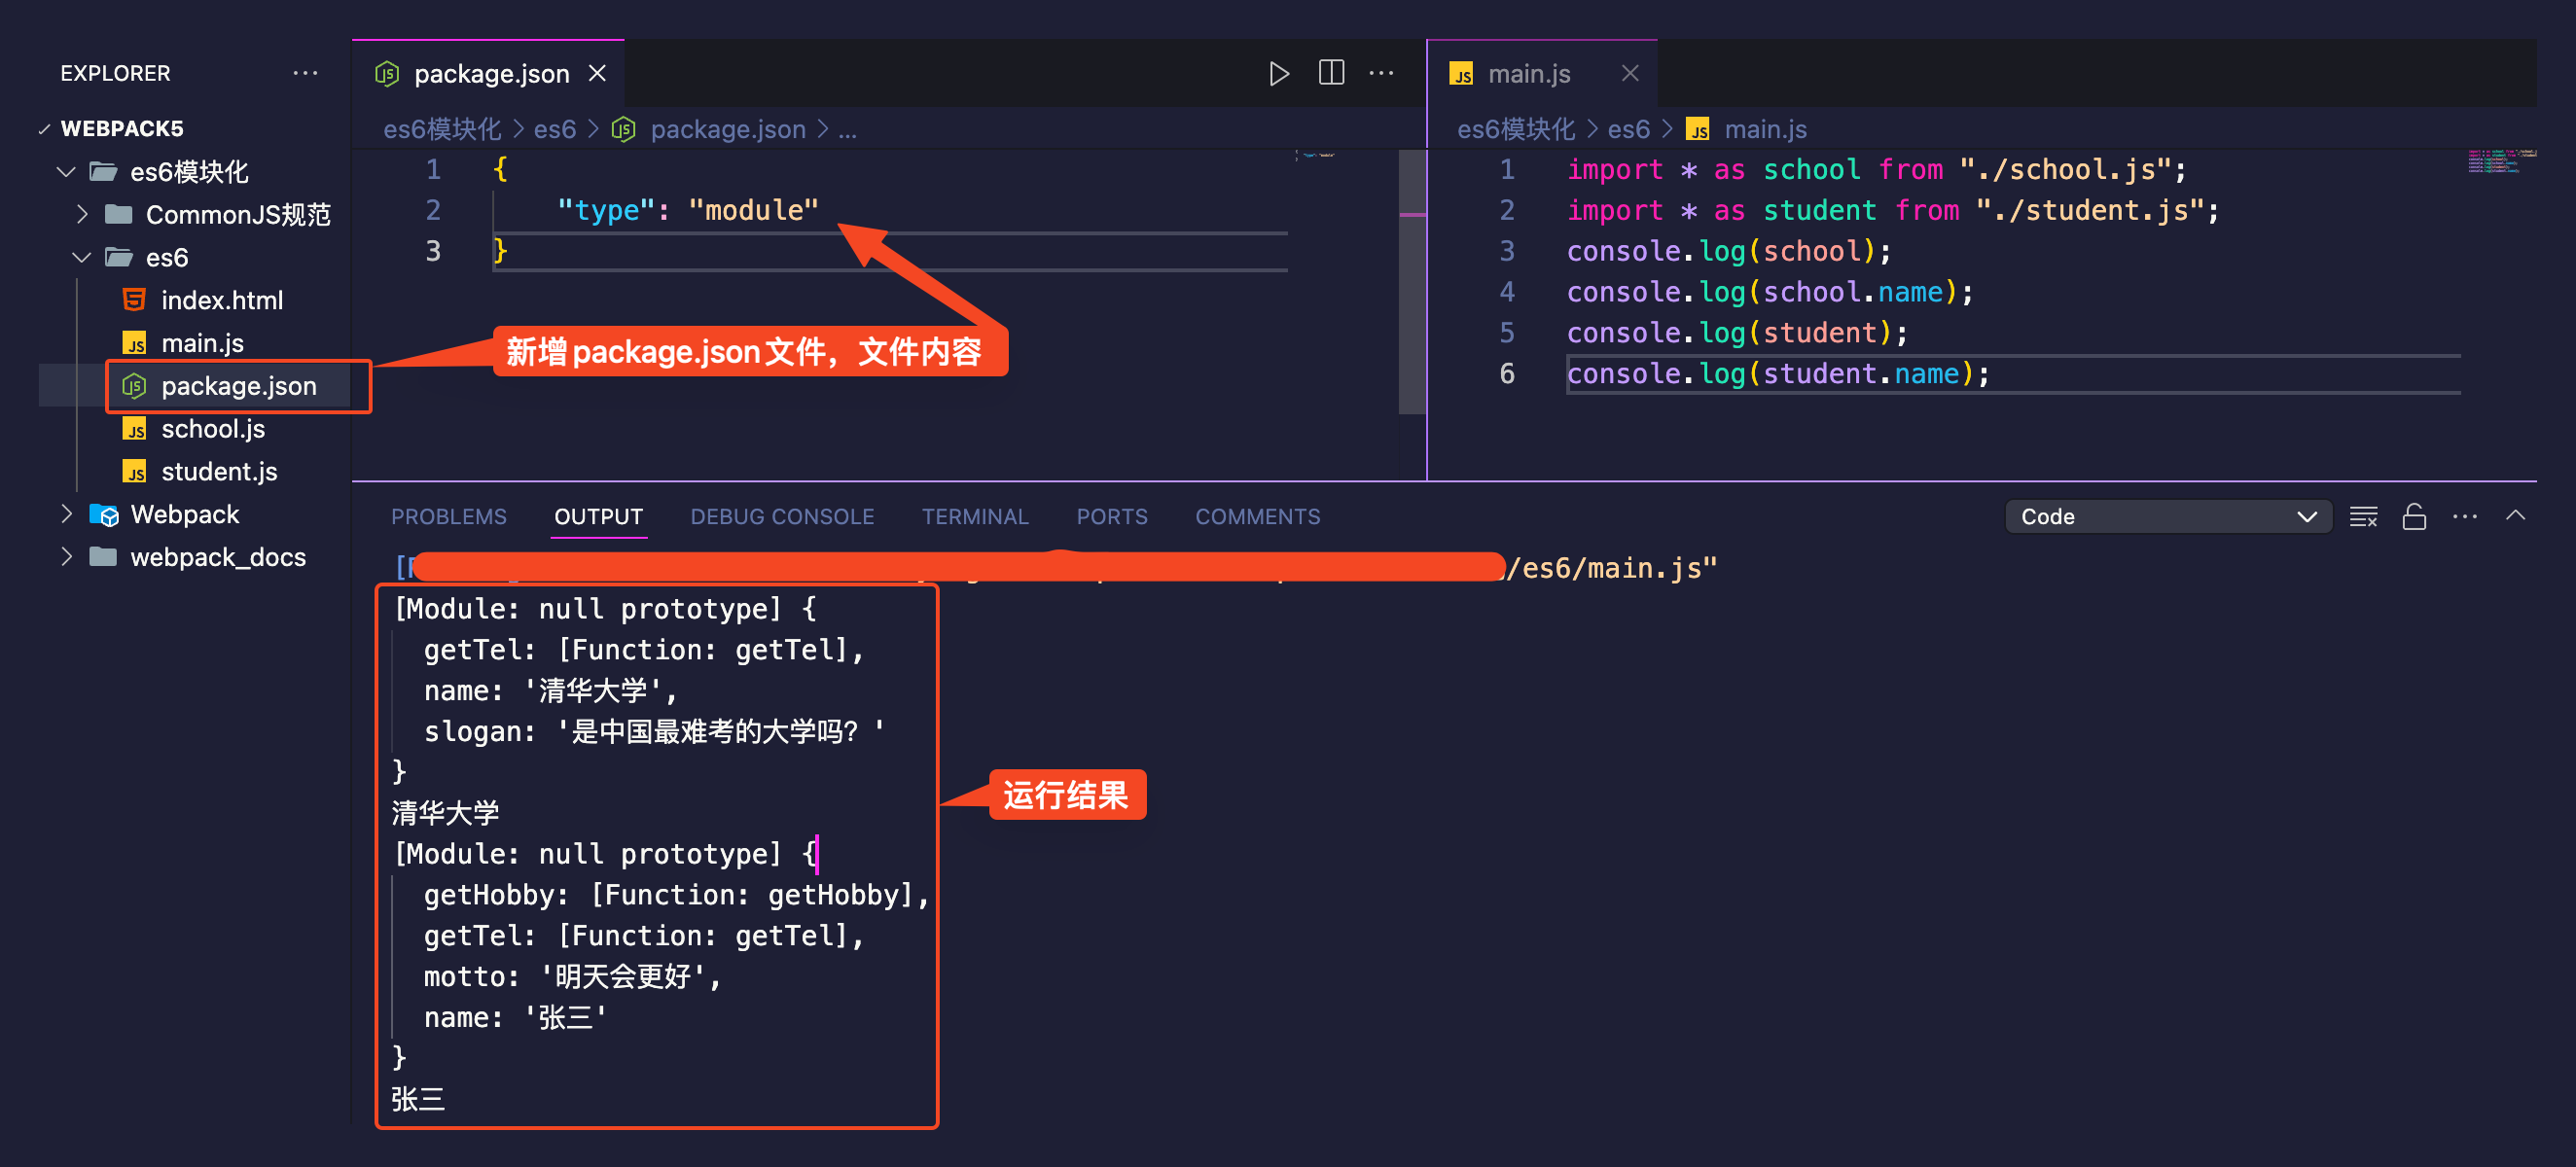Image resolution: width=2576 pixels, height=1167 pixels.
Task: Click the Clear Output list icon
Action: click(2363, 517)
